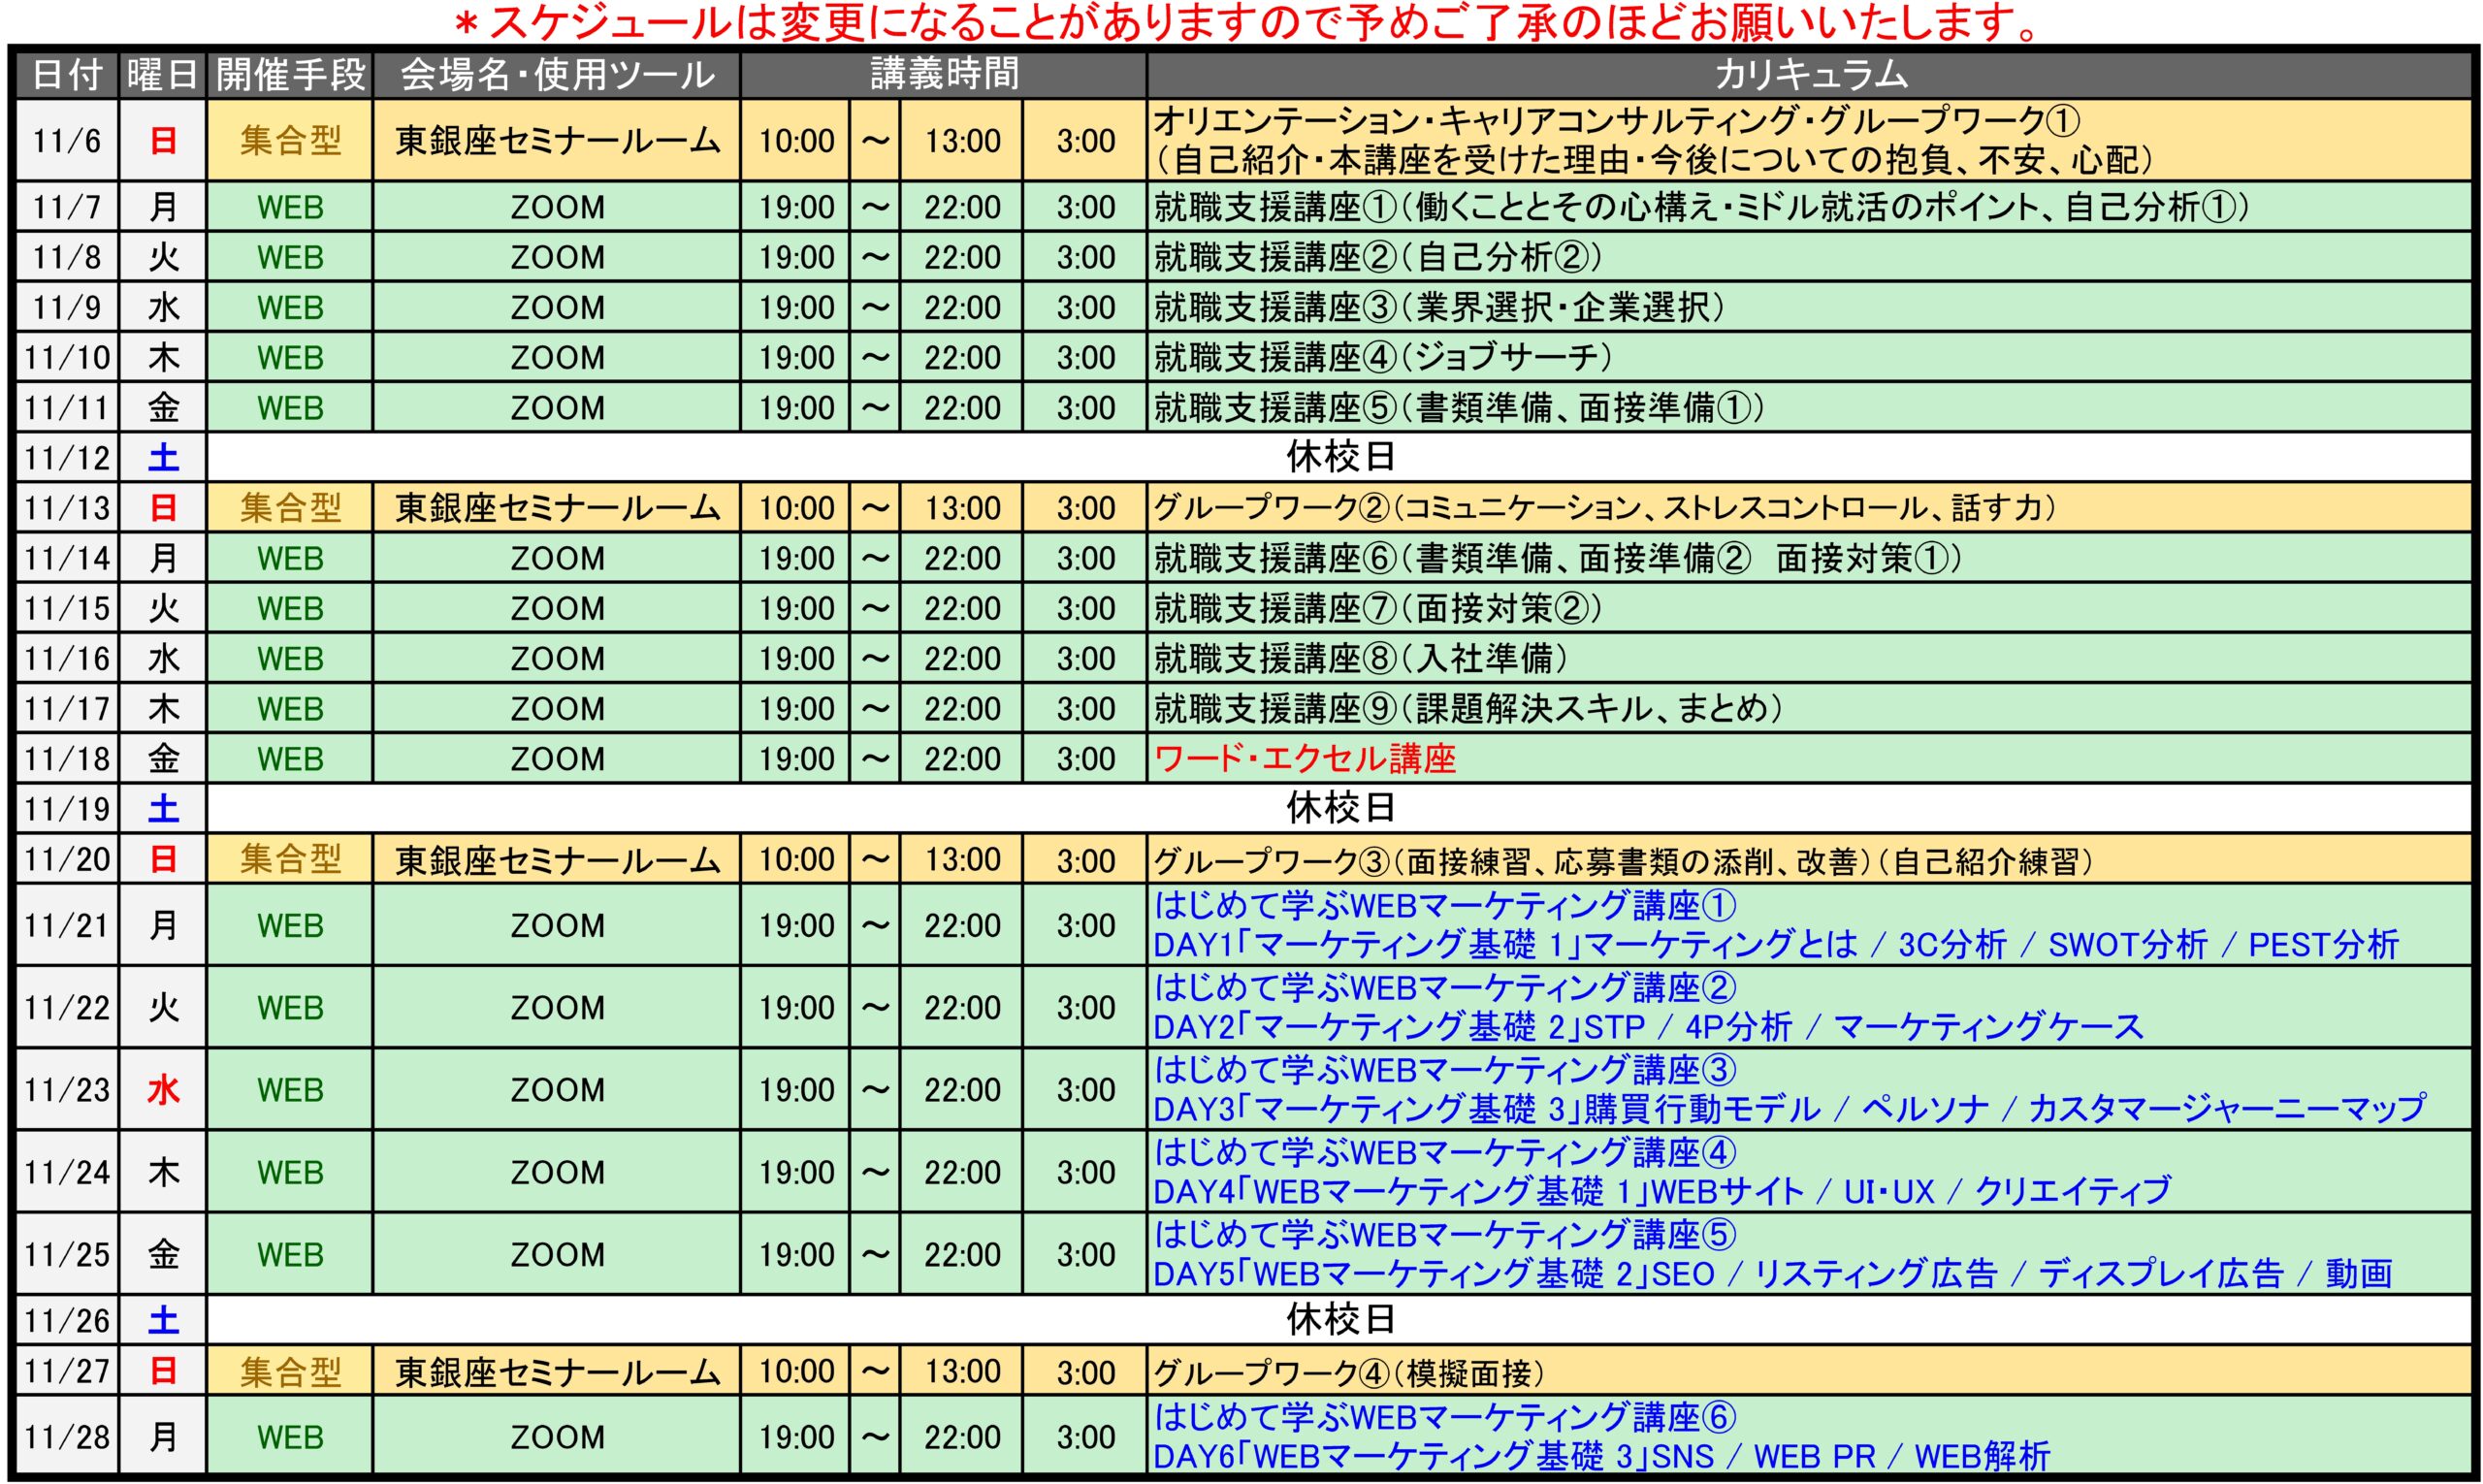Select the date cell 11/10

click(67, 357)
